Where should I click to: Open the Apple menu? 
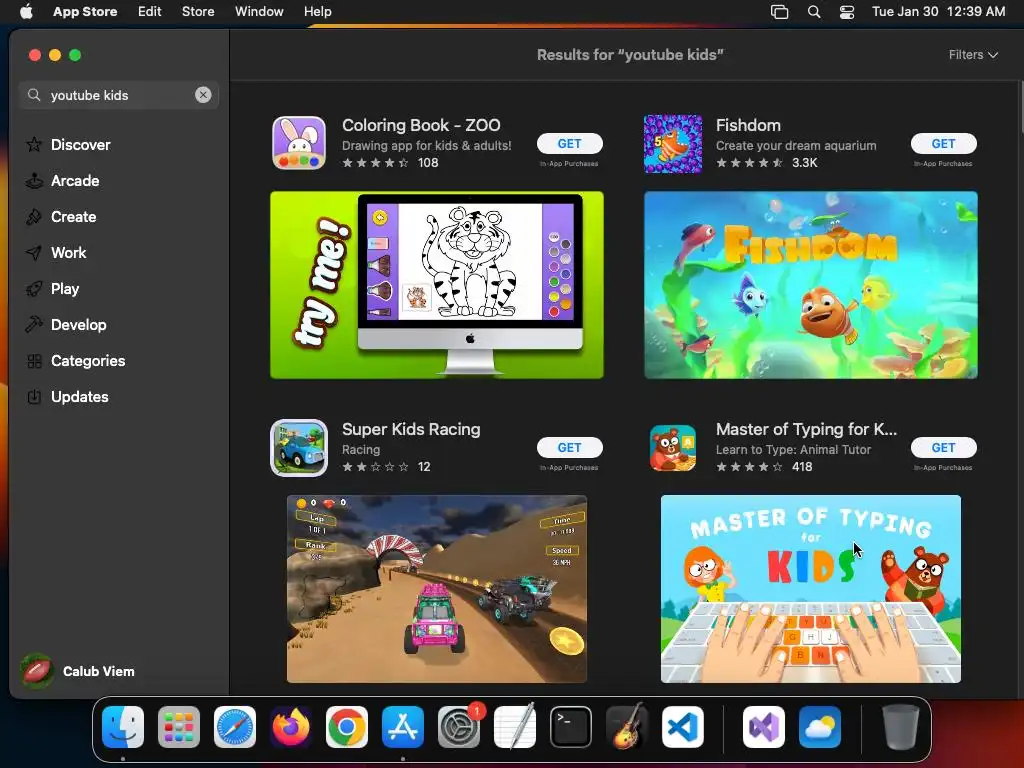[x=26, y=11]
